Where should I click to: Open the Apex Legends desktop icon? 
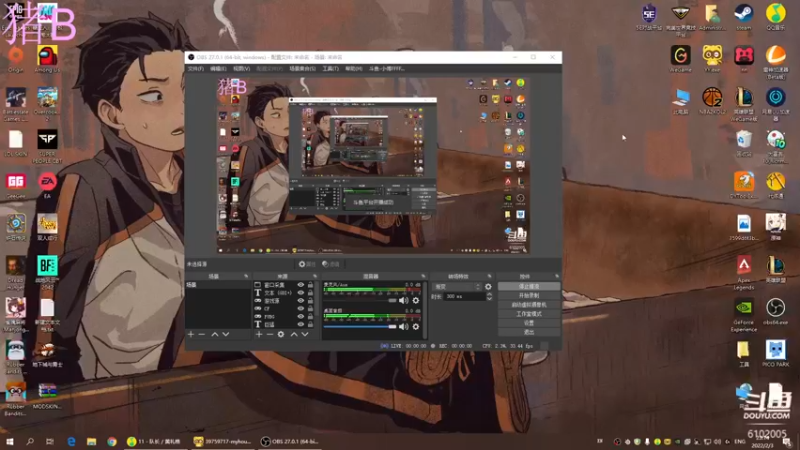tap(744, 272)
